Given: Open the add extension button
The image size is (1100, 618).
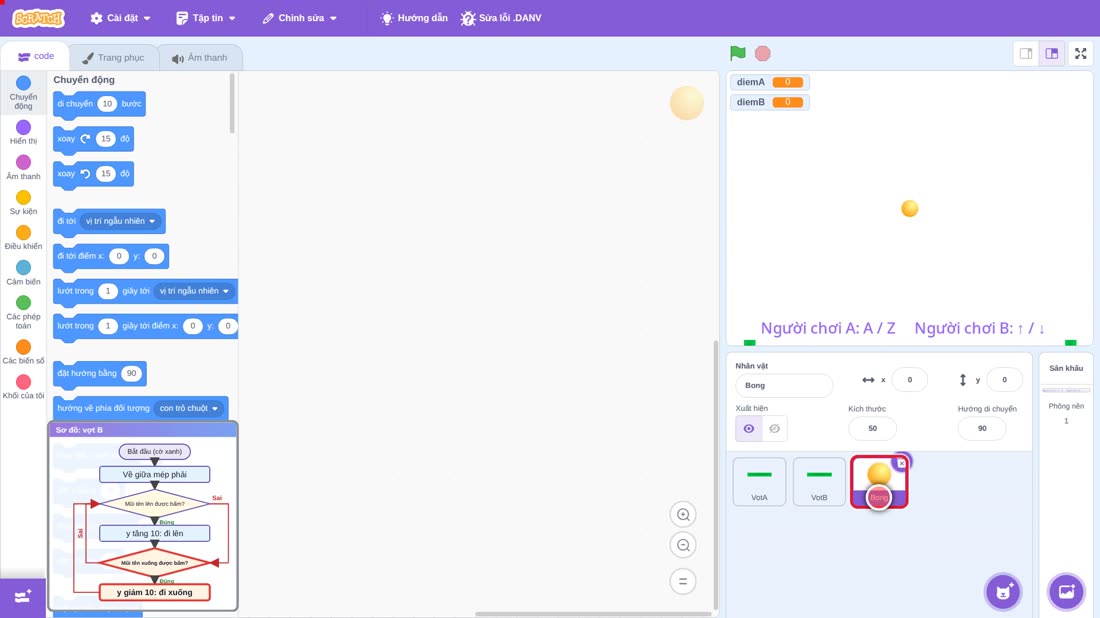Looking at the screenshot, I should pos(22,597).
